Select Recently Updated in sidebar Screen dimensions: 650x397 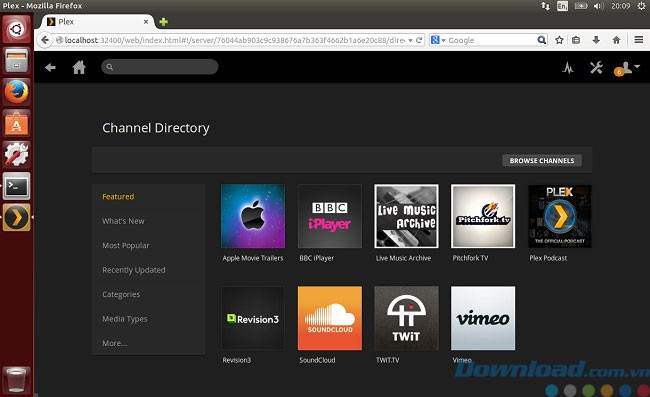point(133,270)
